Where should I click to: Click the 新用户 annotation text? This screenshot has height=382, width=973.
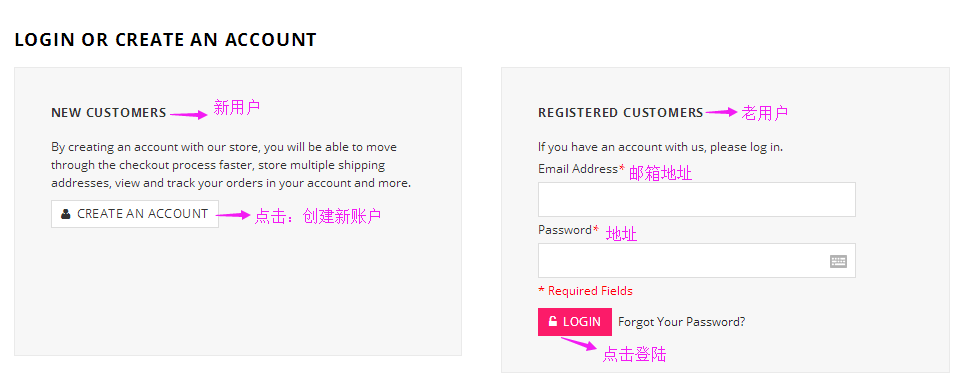[236, 108]
